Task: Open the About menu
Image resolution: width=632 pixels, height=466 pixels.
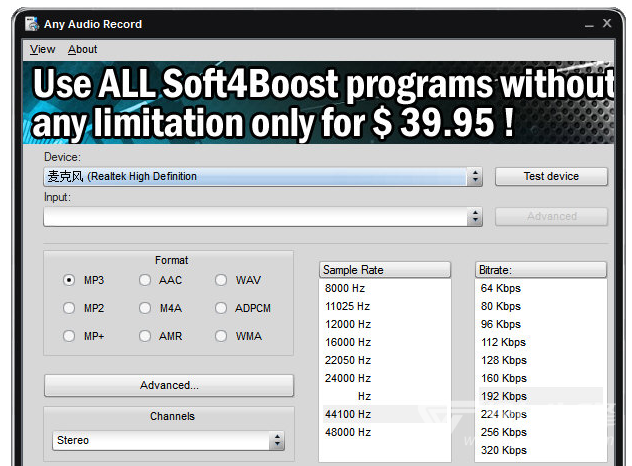Action: coord(83,49)
